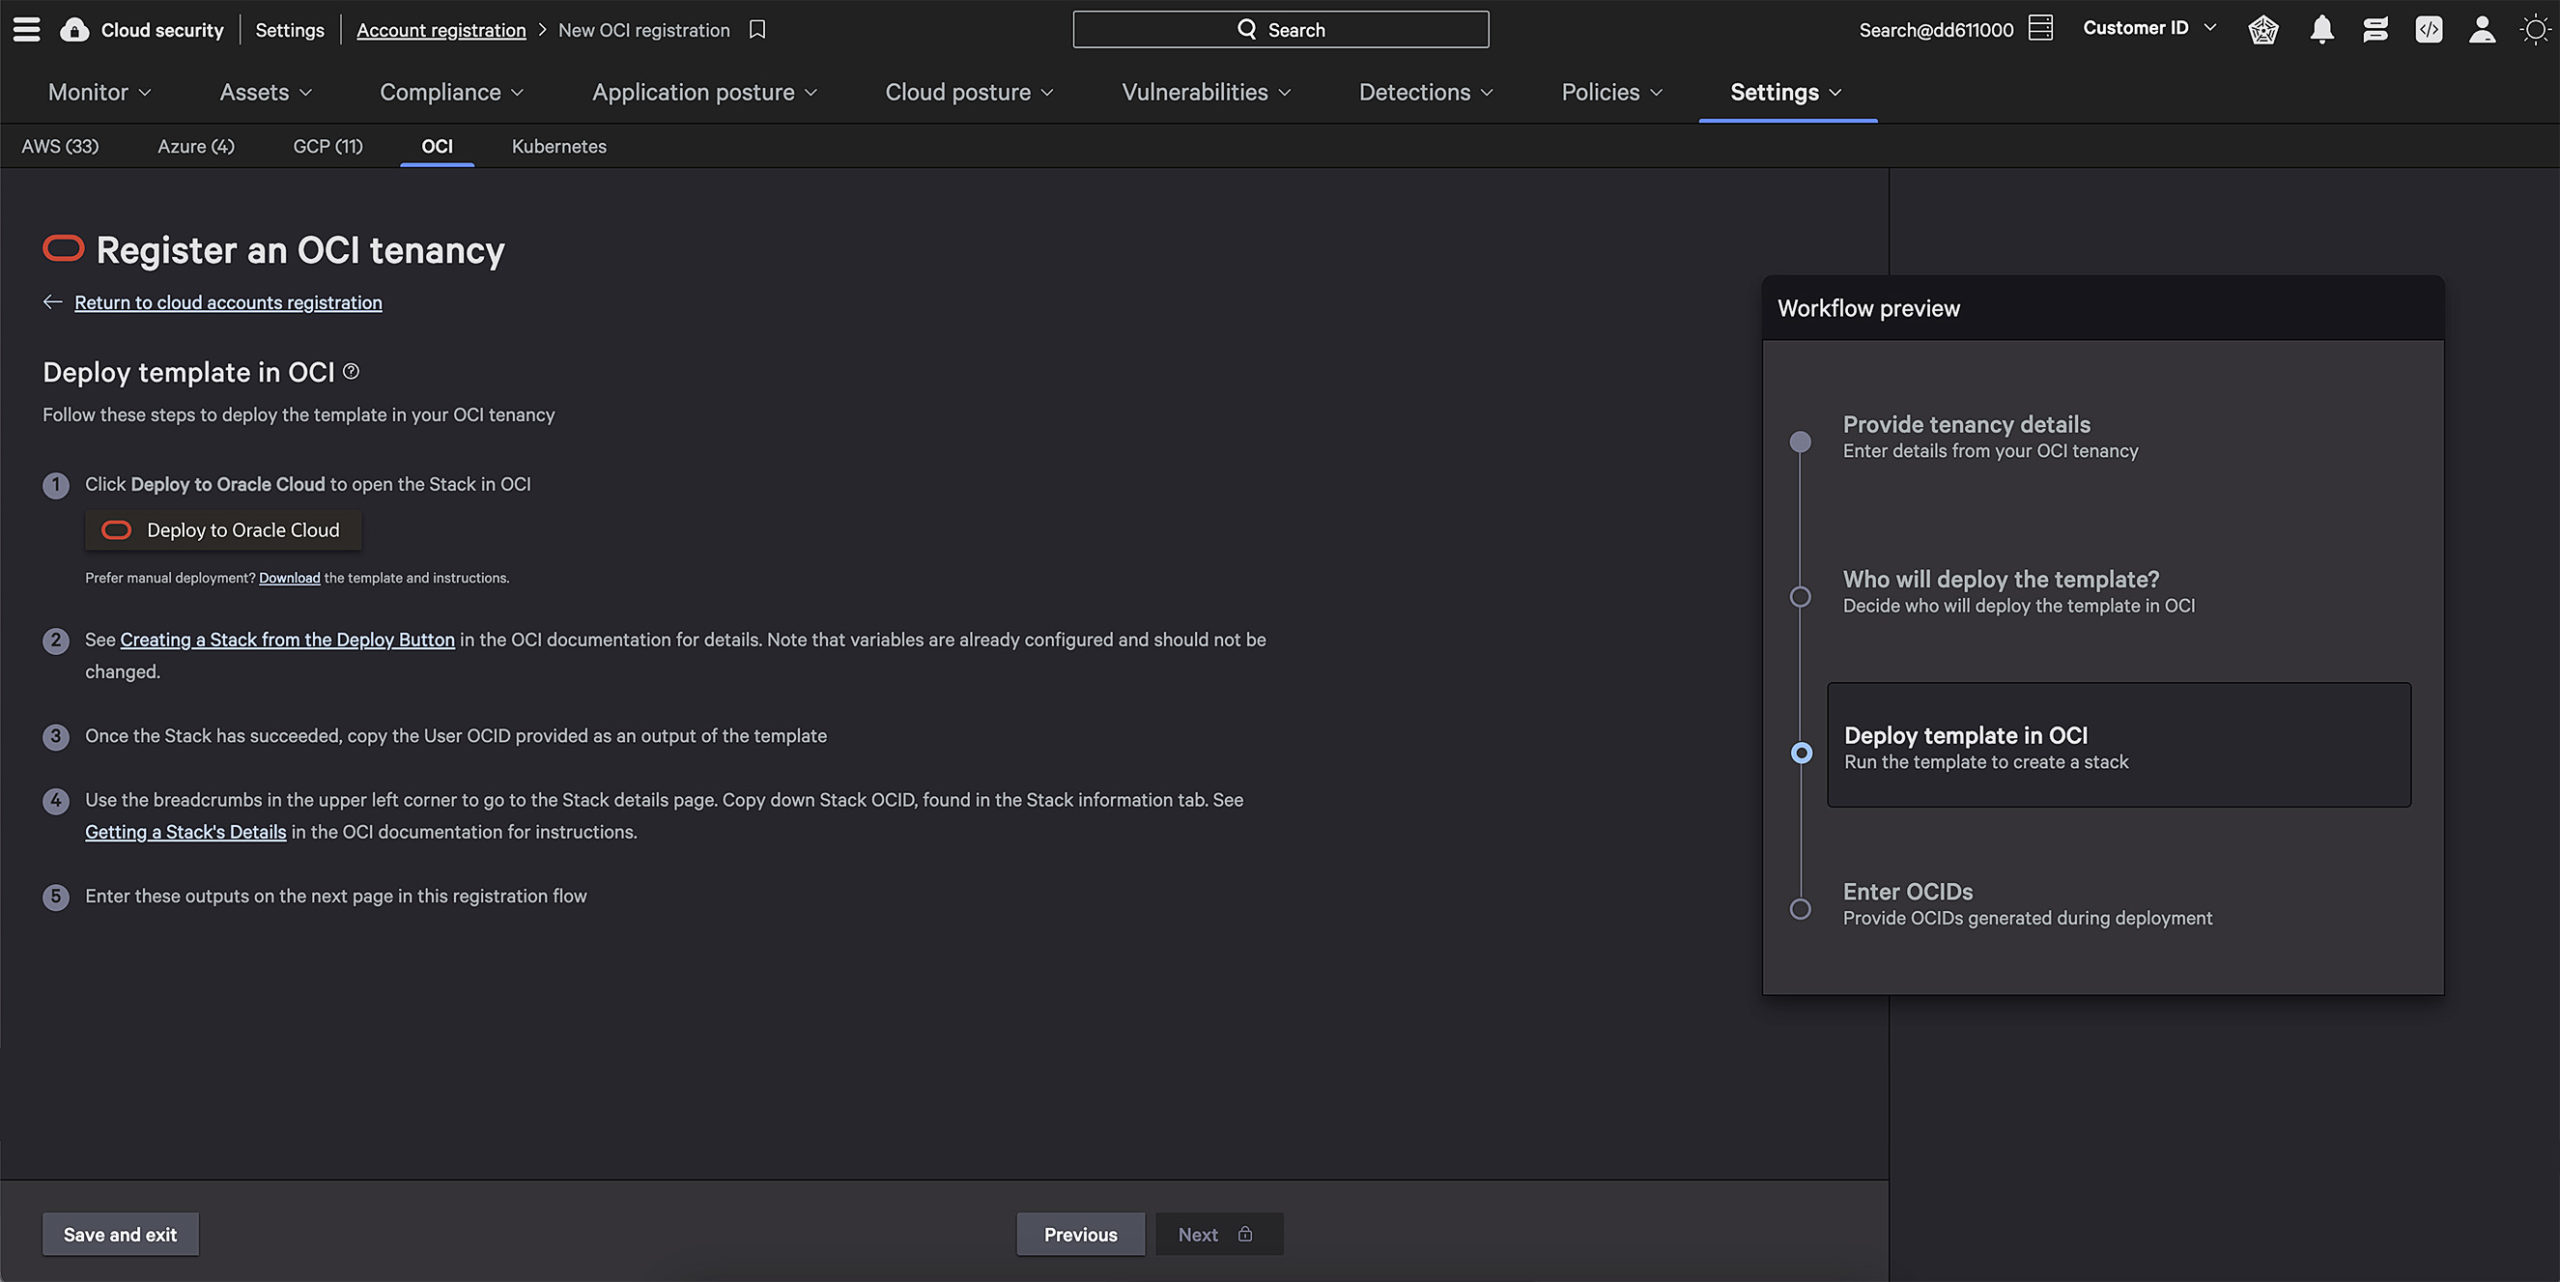
Task: Switch to the Azure (4) tab
Action: pos(196,146)
